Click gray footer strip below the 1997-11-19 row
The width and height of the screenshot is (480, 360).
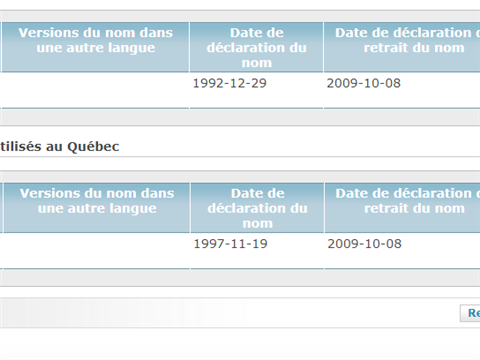point(240,278)
